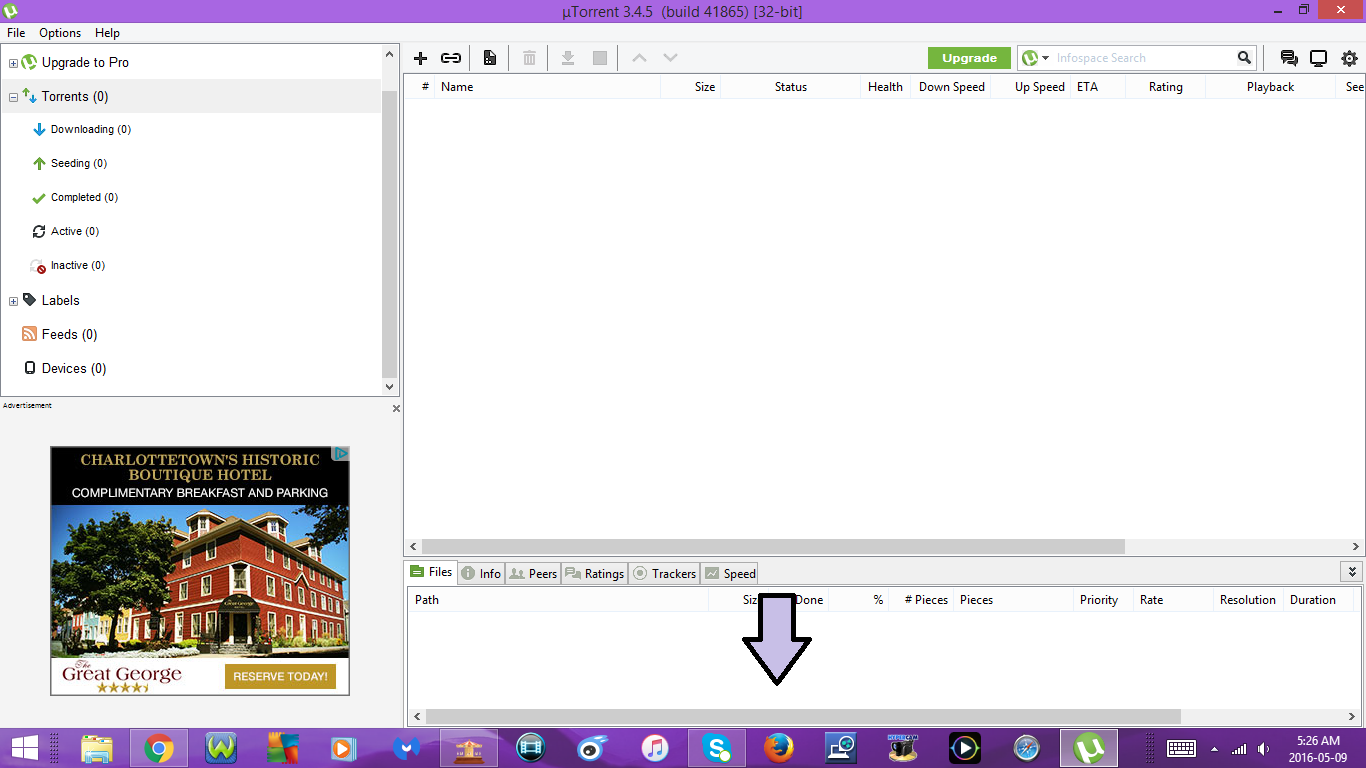Click the Move Down Queue arrow

pos(670,58)
